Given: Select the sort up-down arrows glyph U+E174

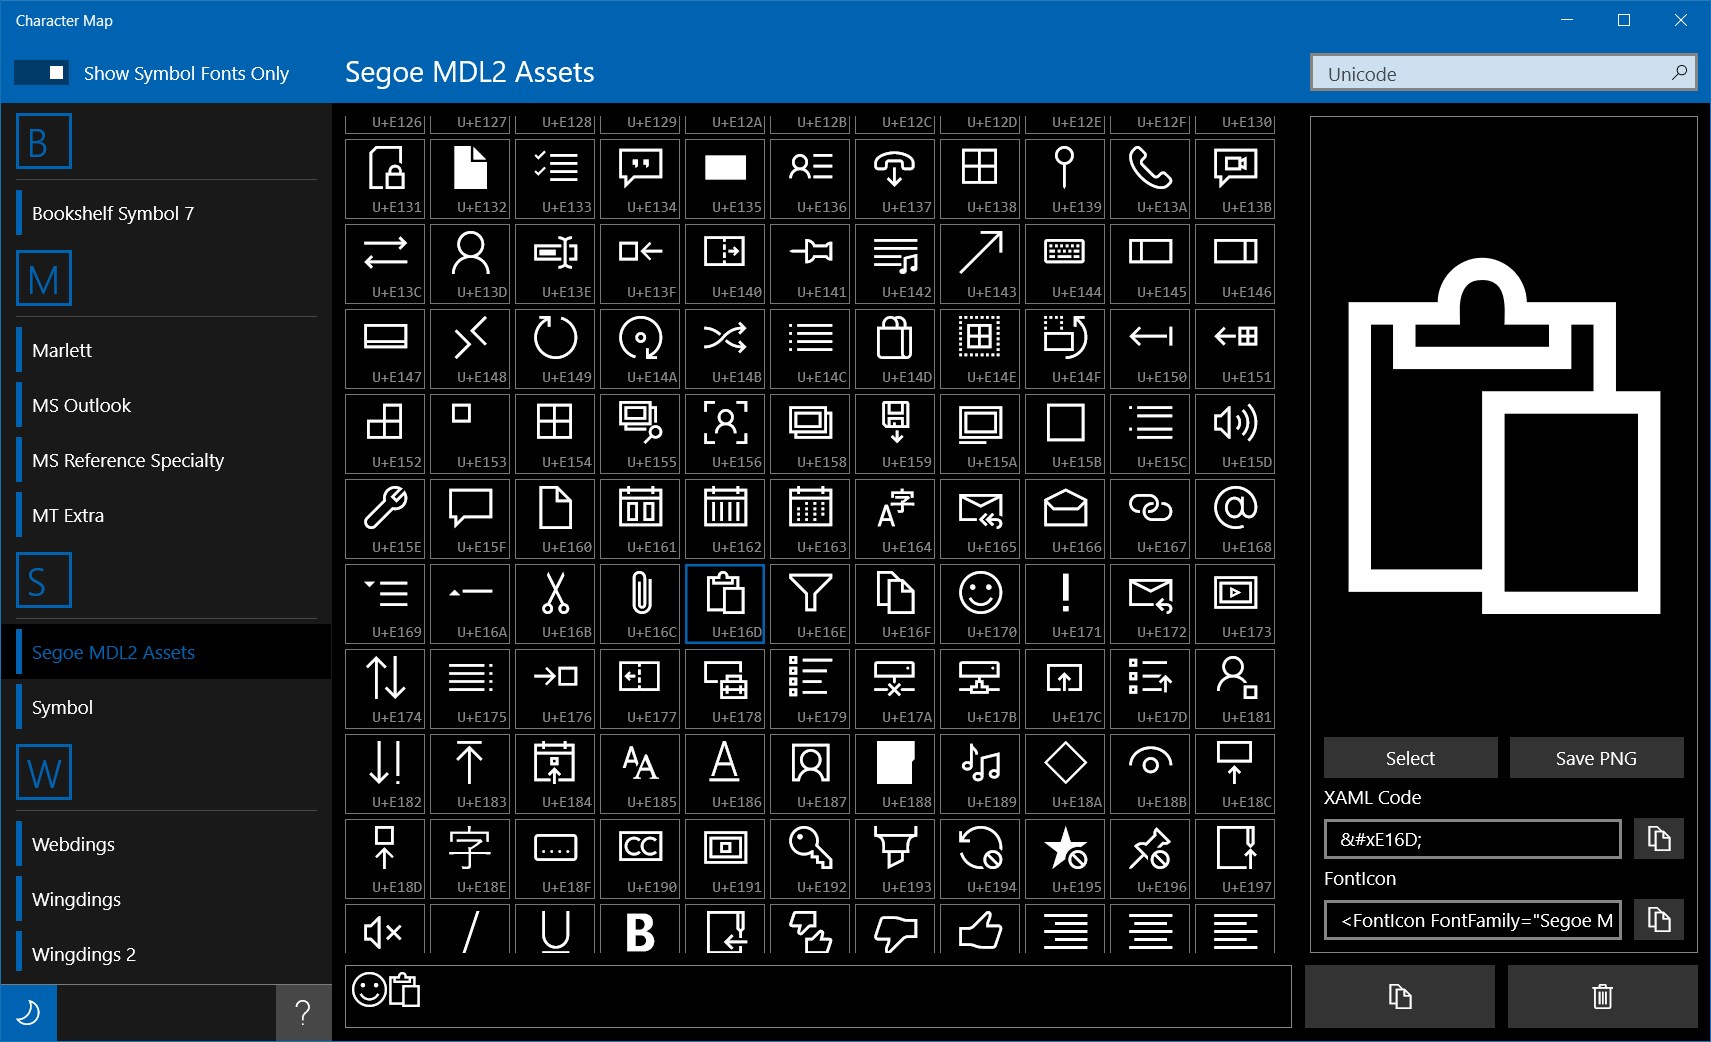Looking at the screenshot, I should coord(385,688).
